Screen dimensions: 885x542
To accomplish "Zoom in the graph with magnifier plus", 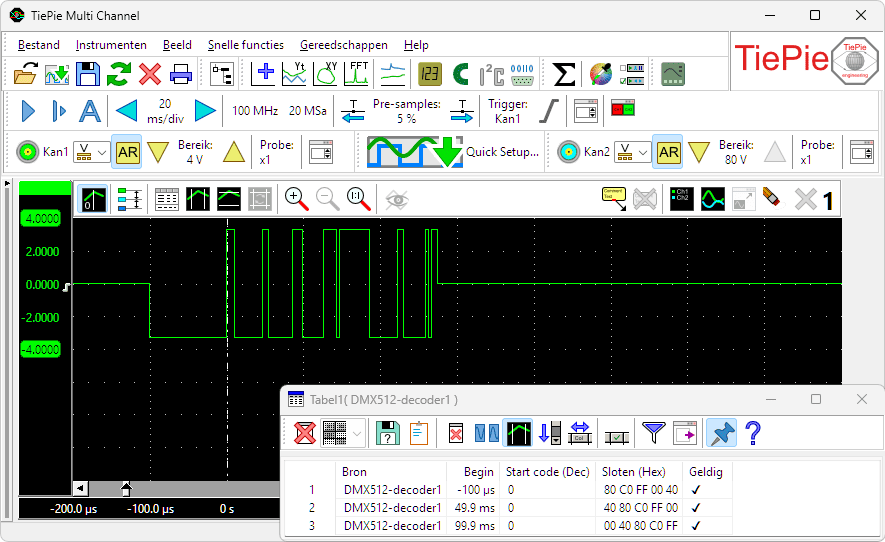I will click(x=296, y=199).
